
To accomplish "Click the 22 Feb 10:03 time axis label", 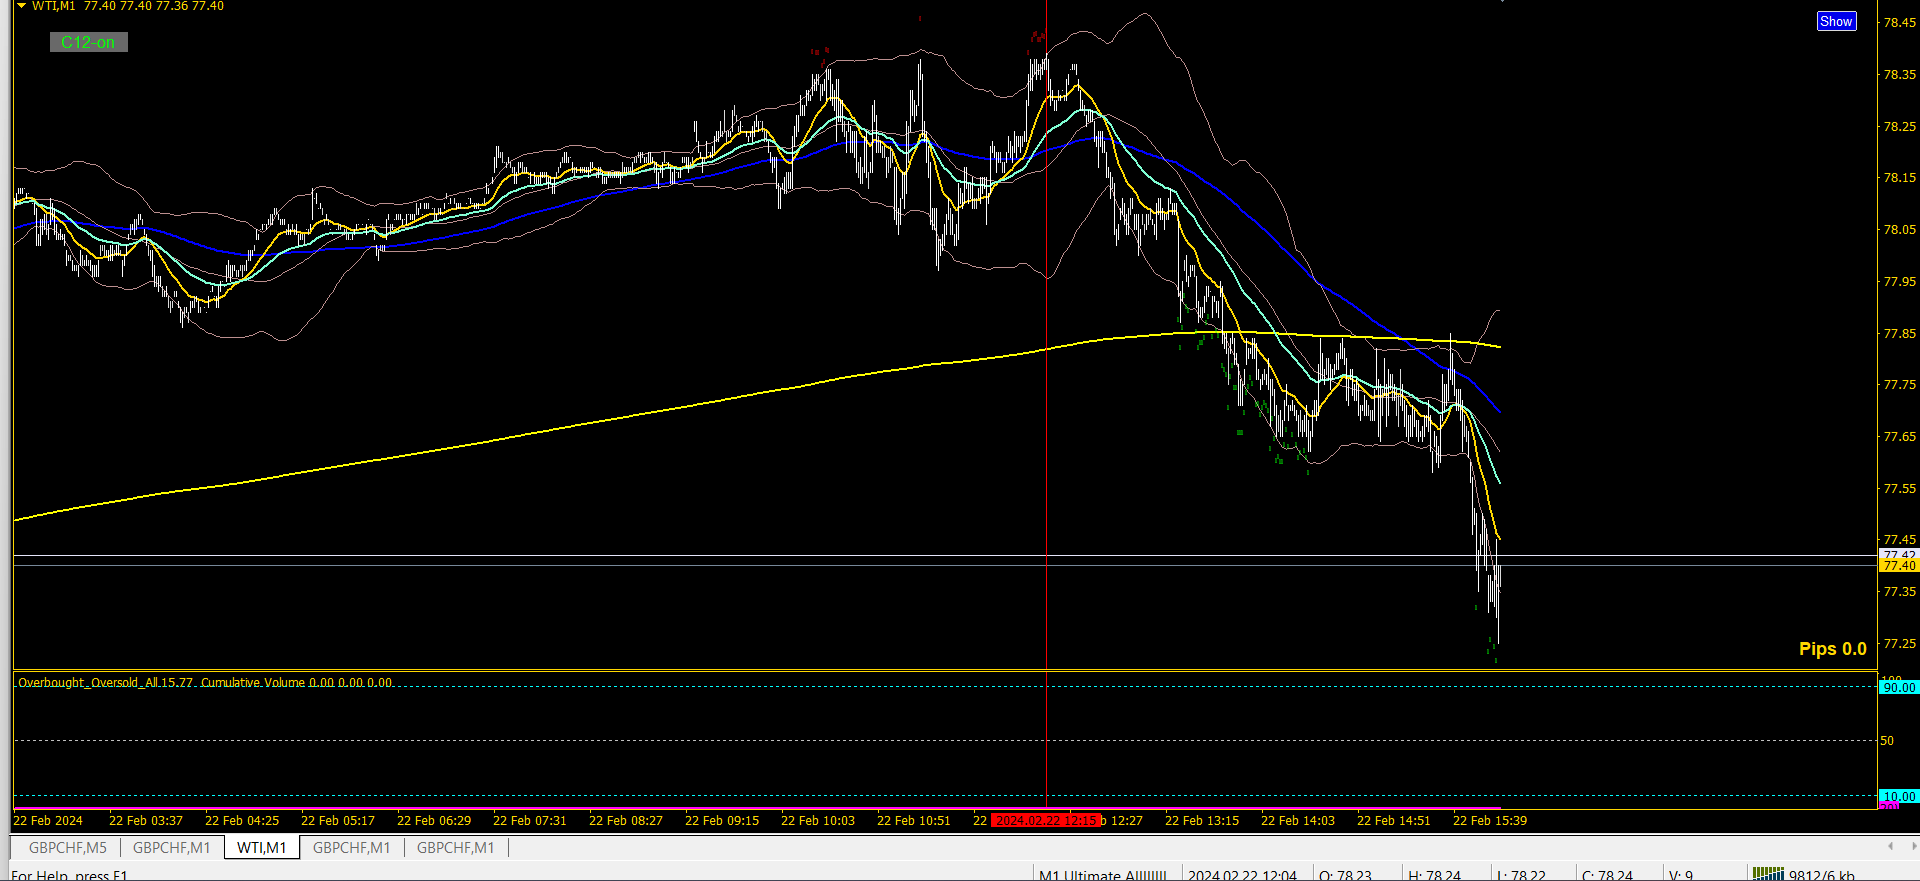I will (818, 820).
